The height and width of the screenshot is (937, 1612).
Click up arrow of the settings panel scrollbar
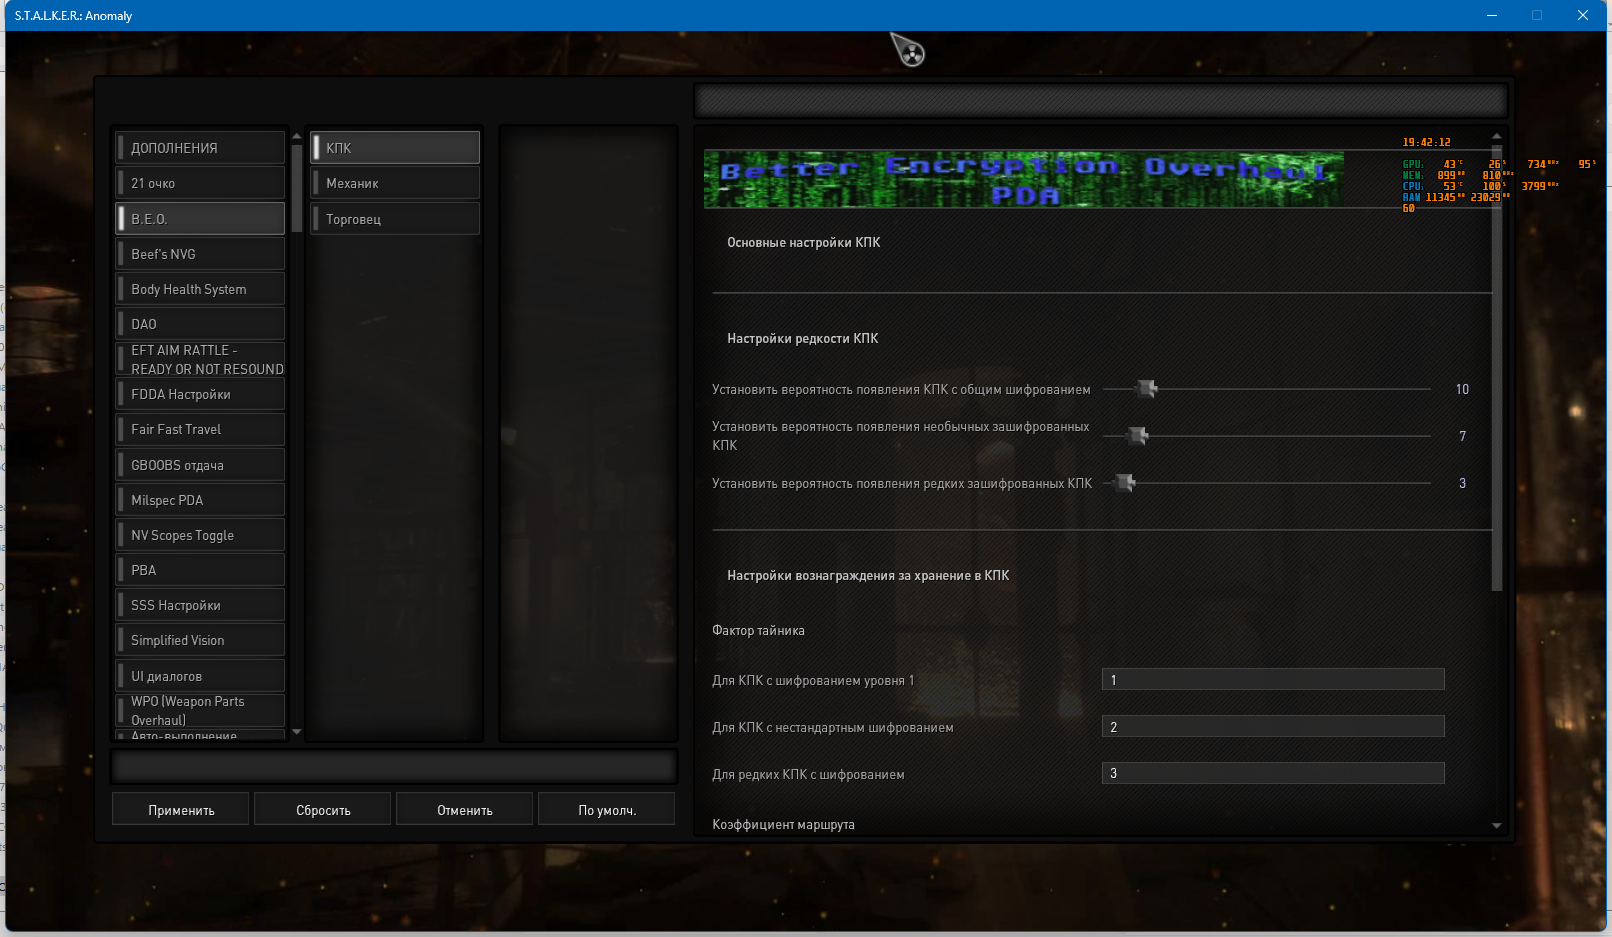click(x=1497, y=136)
